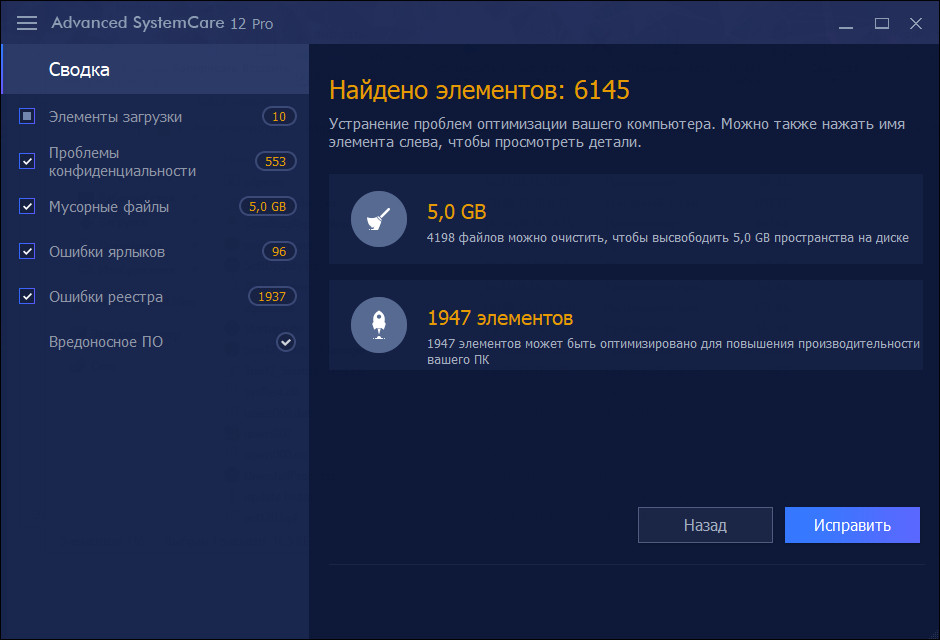The height and width of the screenshot is (640, 940).
Task: Click the 553 privacy issues count badge
Action: pos(275,162)
